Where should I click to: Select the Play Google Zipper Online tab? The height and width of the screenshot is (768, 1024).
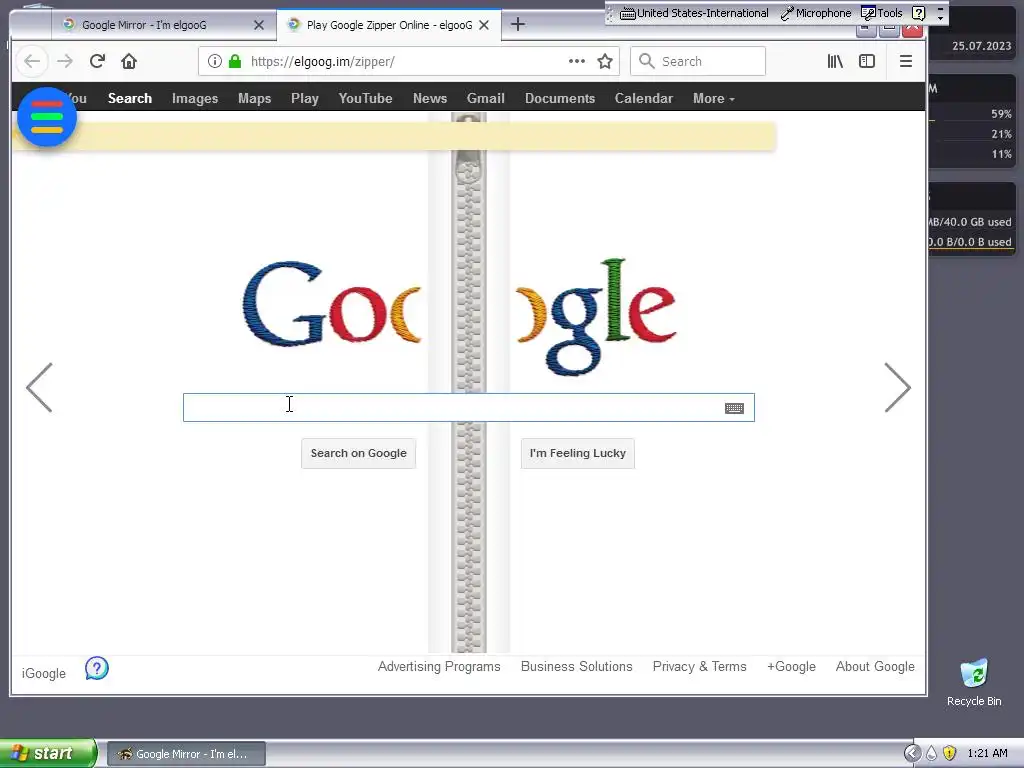click(x=389, y=25)
